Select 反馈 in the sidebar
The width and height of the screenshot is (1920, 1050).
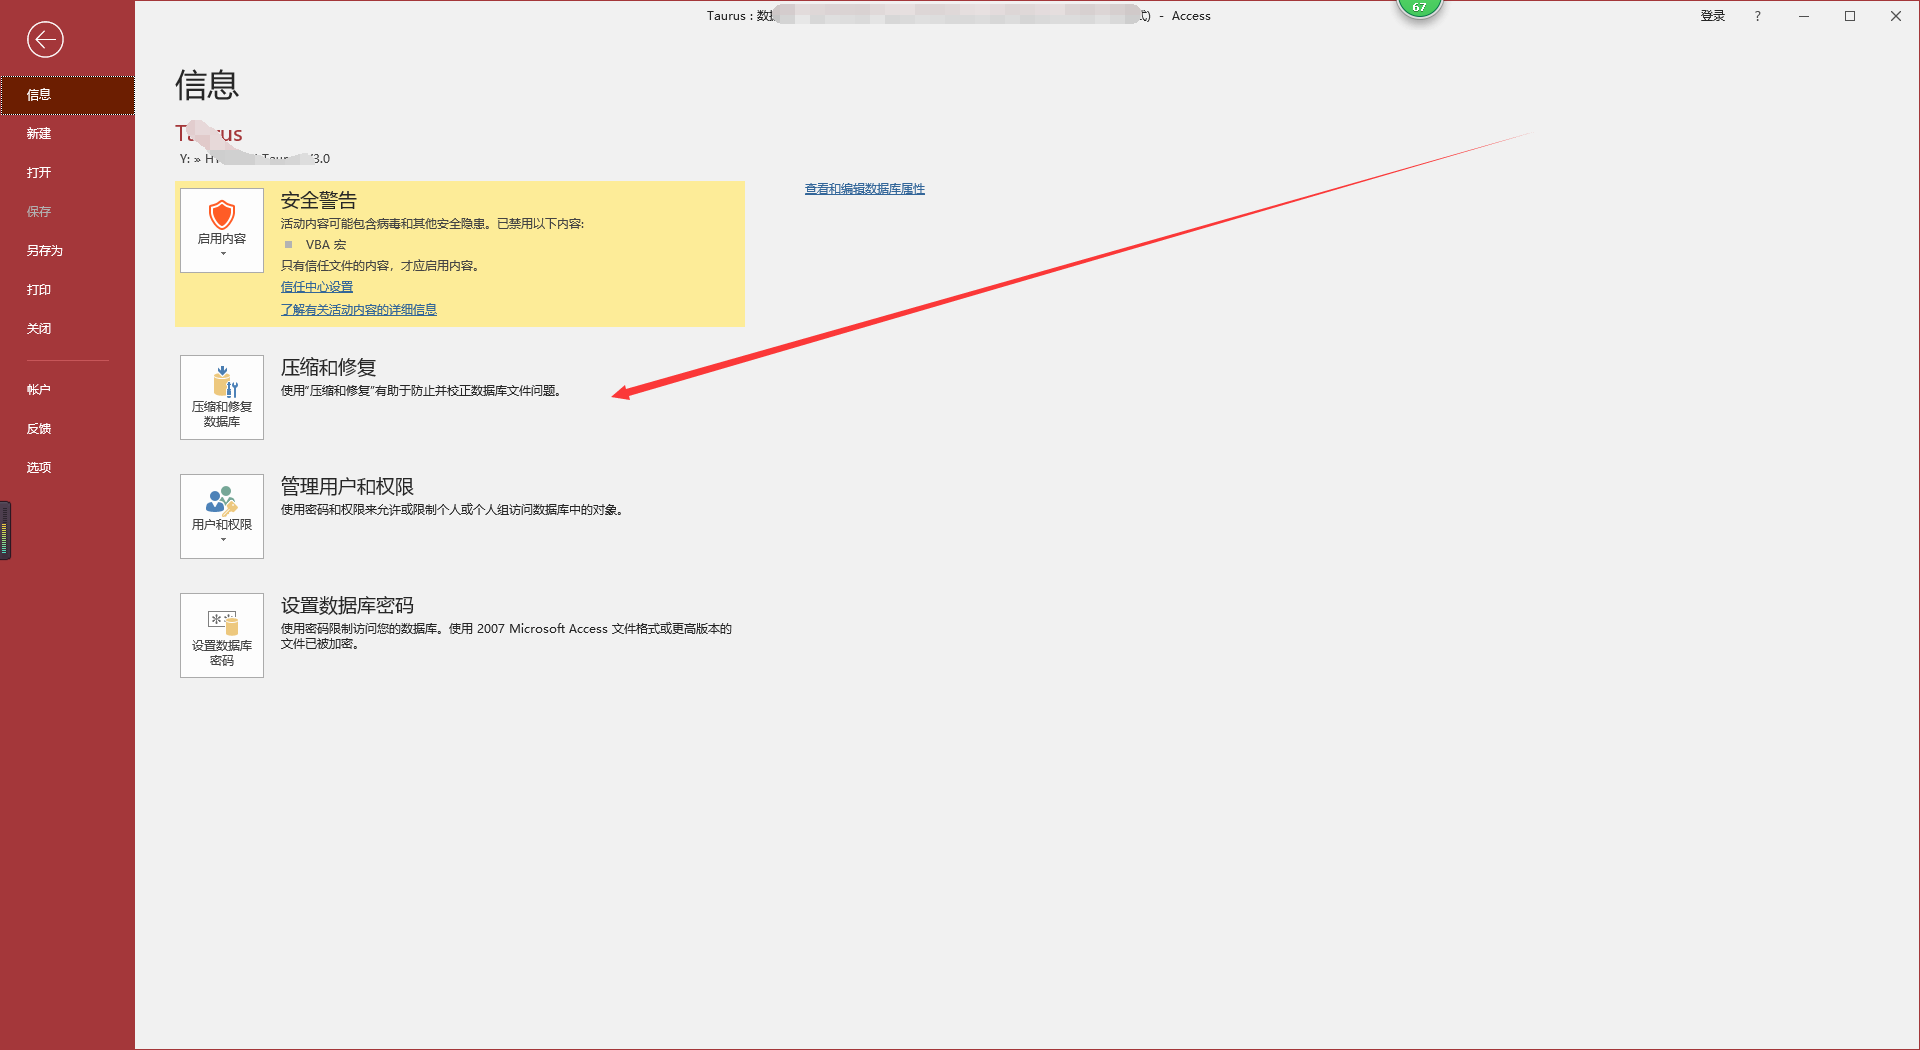pos(67,429)
